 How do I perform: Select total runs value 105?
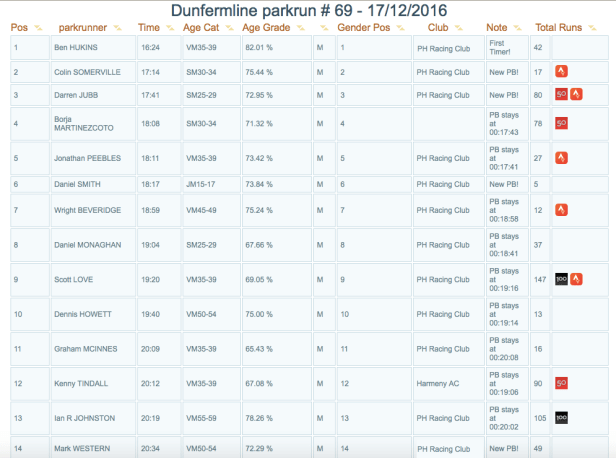tap(540, 418)
